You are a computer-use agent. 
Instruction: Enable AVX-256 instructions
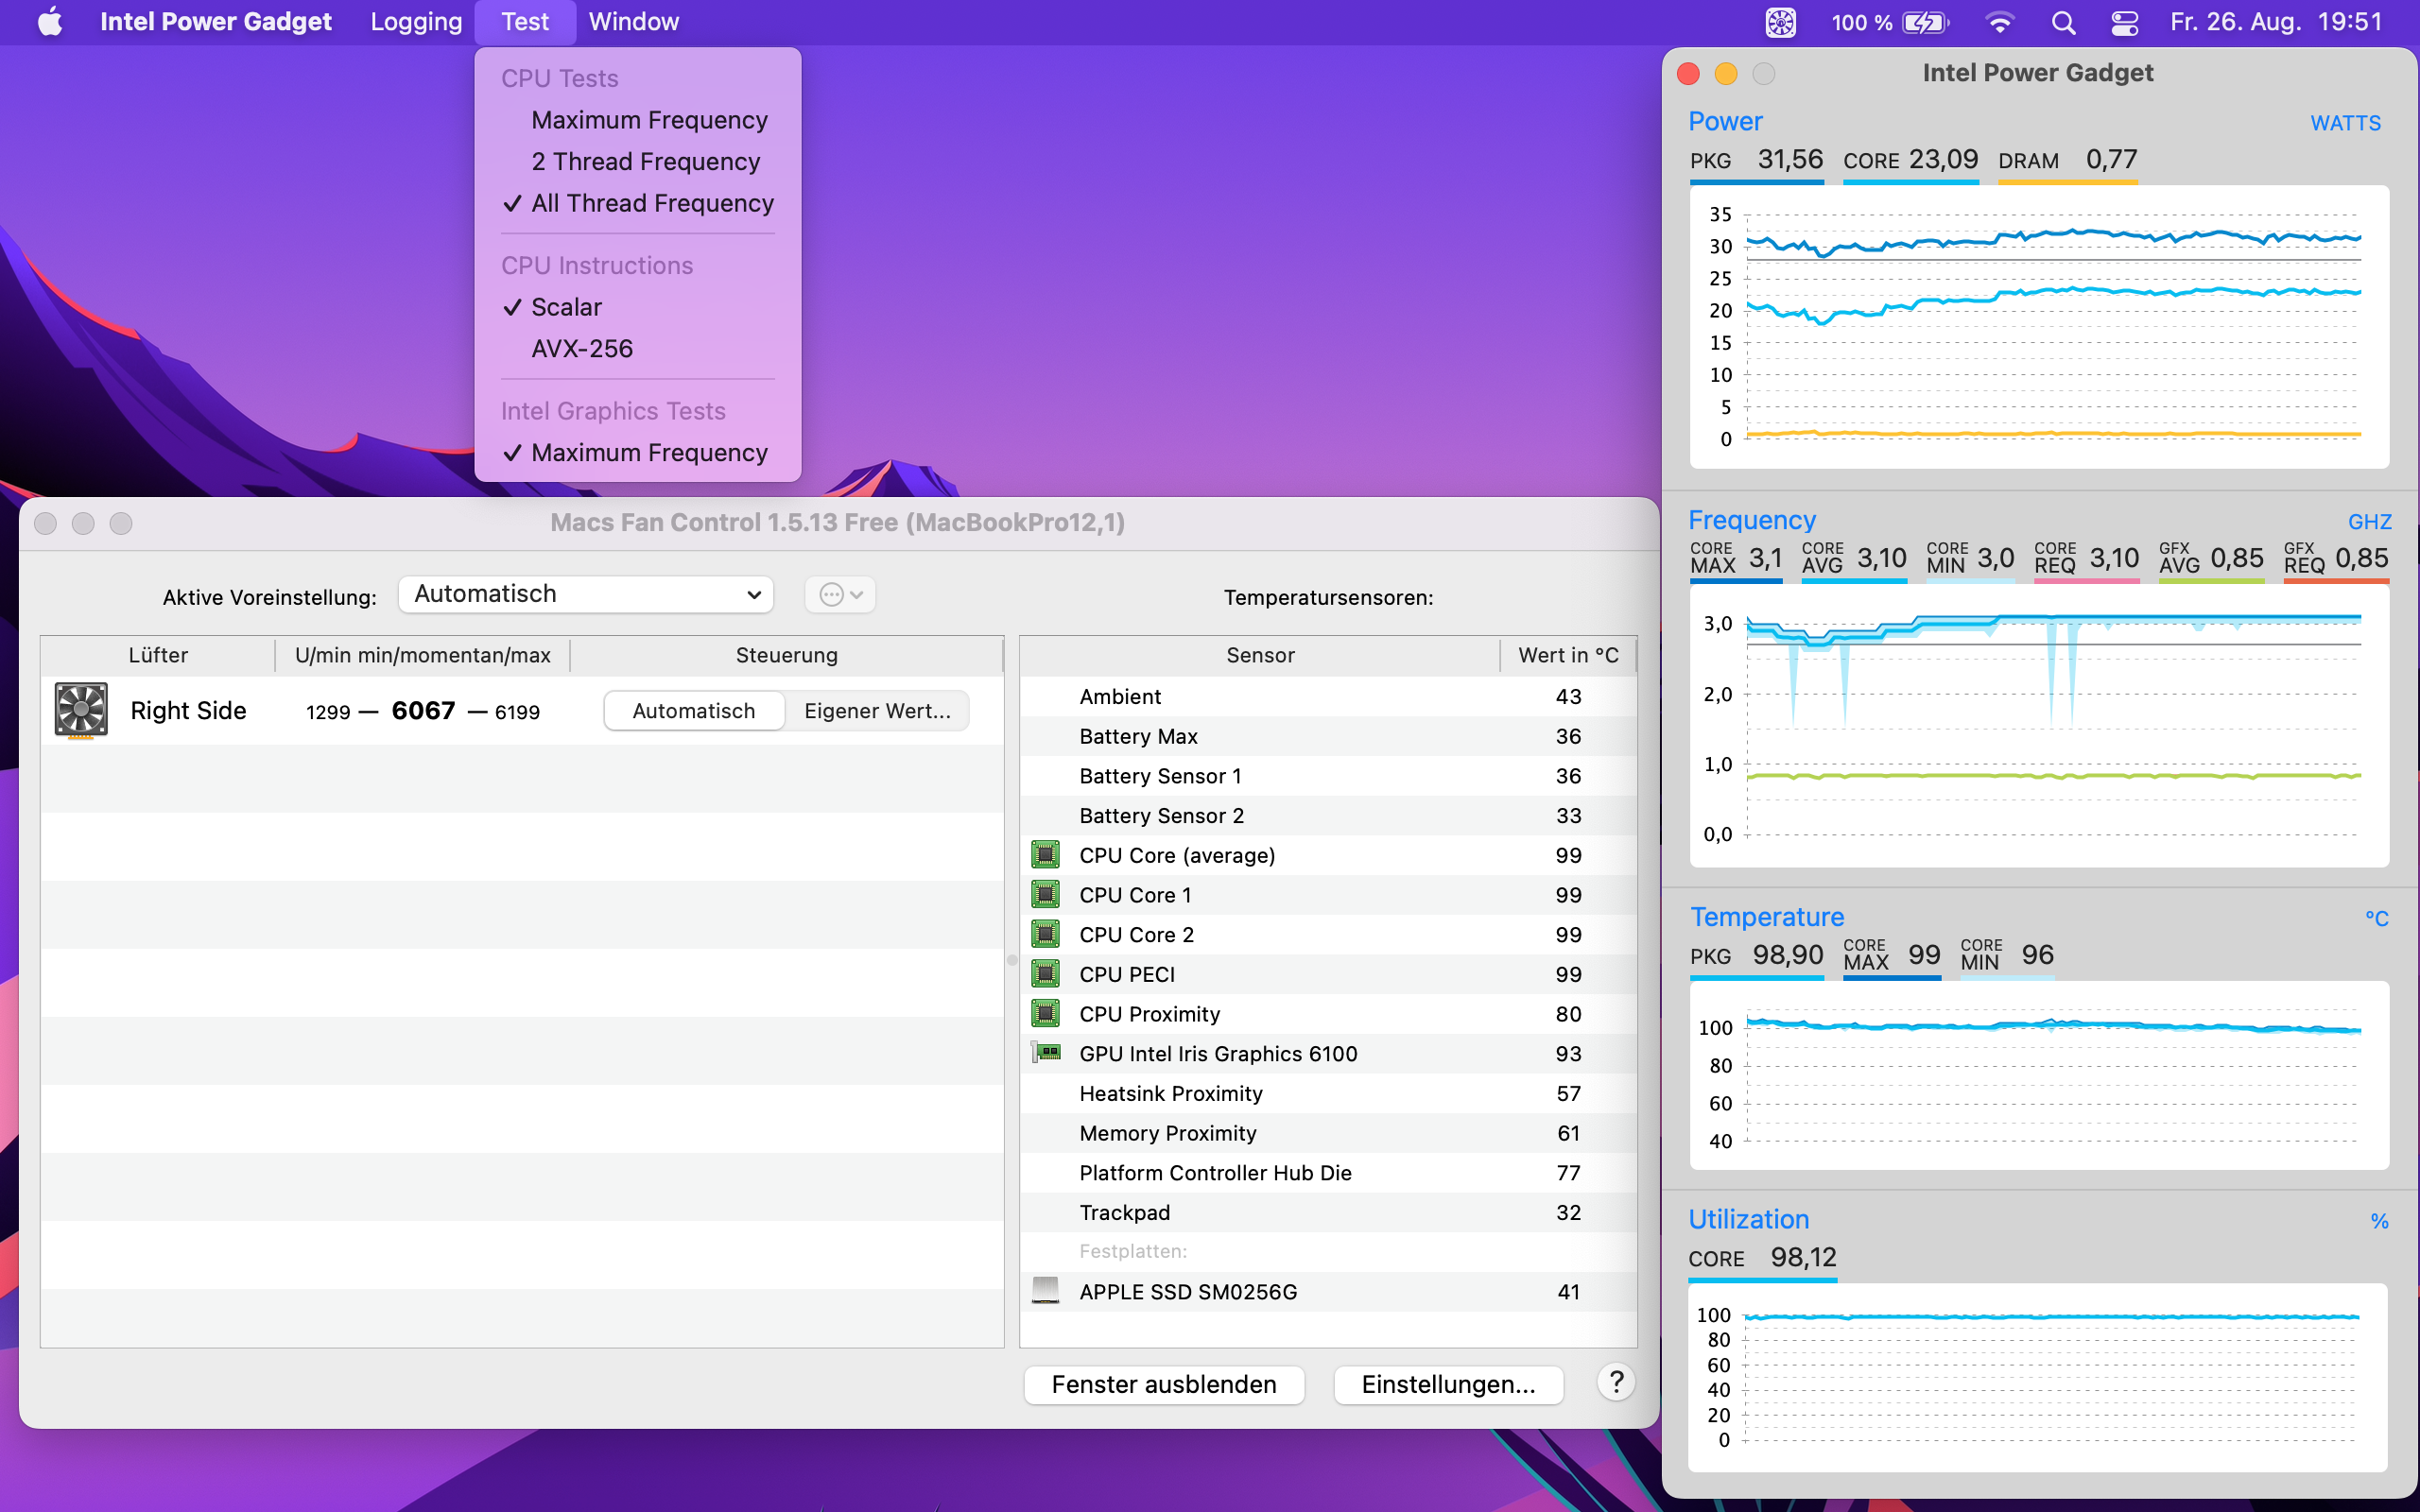tap(638, 349)
